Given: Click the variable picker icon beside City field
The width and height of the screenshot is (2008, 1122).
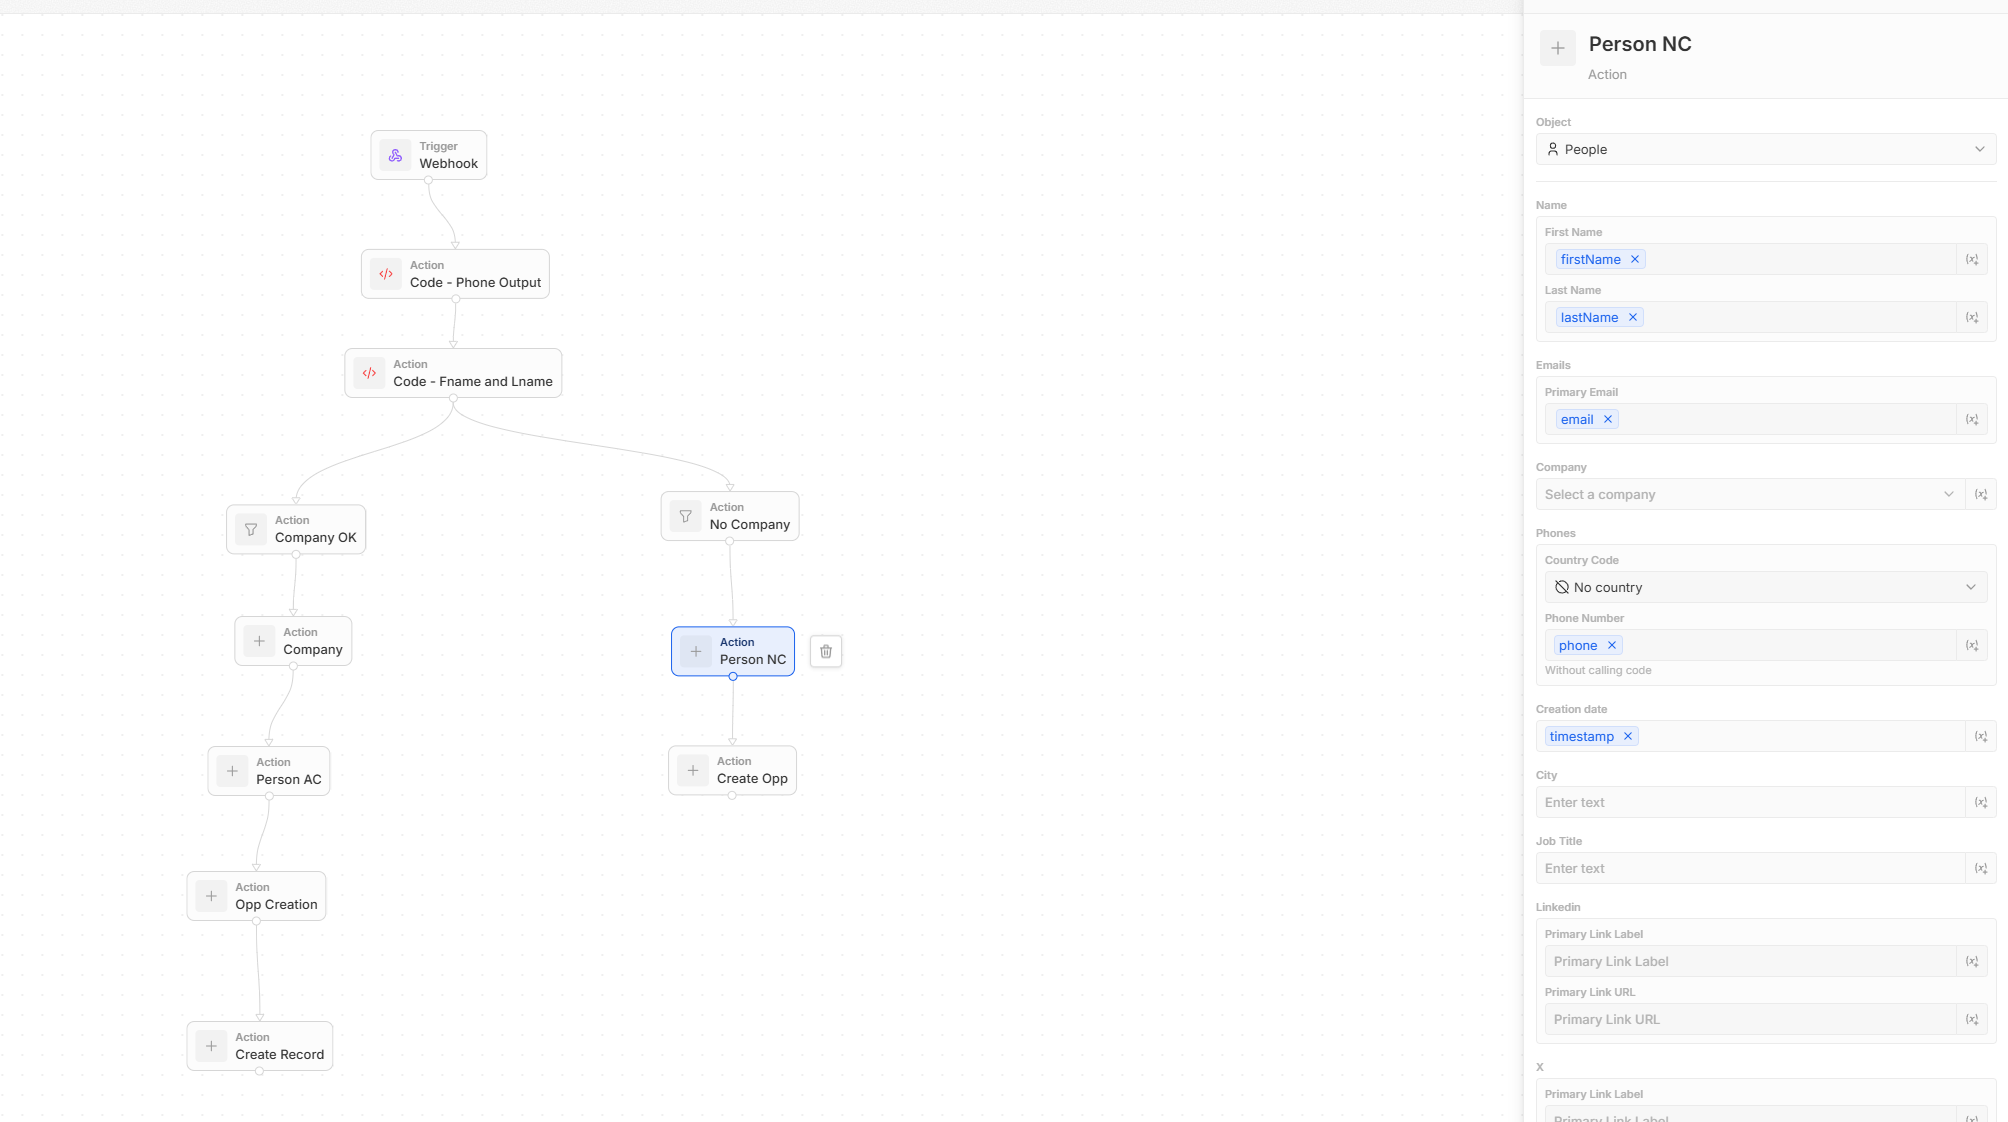Looking at the screenshot, I should click(x=1980, y=803).
